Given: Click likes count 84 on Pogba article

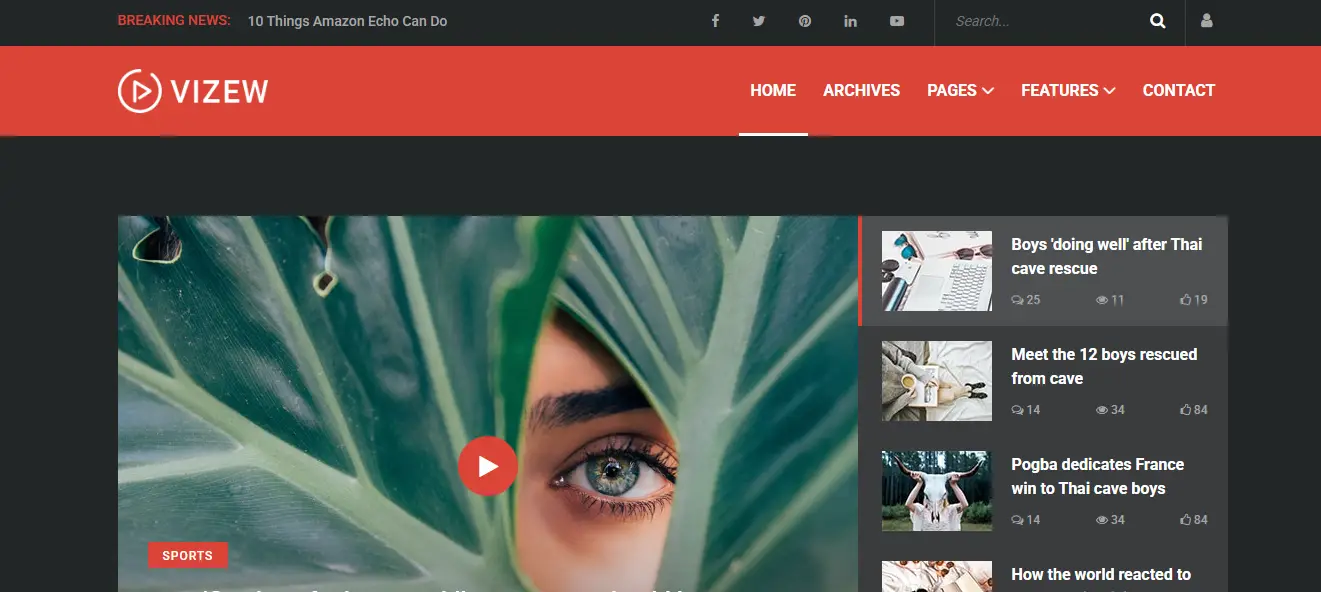Looking at the screenshot, I should pyautogui.click(x=1194, y=520).
